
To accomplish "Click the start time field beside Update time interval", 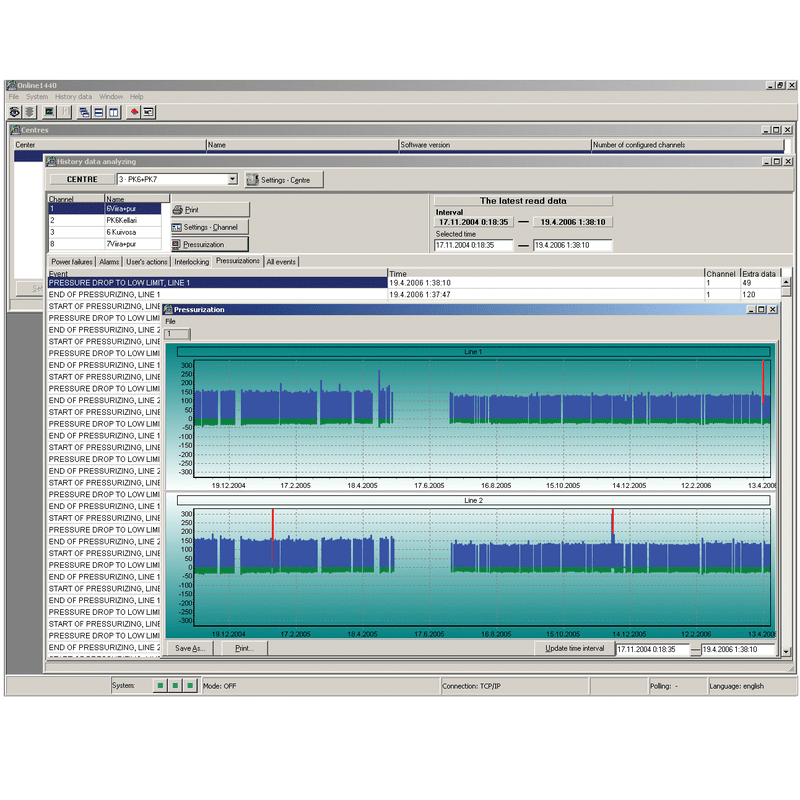I will (653, 649).
